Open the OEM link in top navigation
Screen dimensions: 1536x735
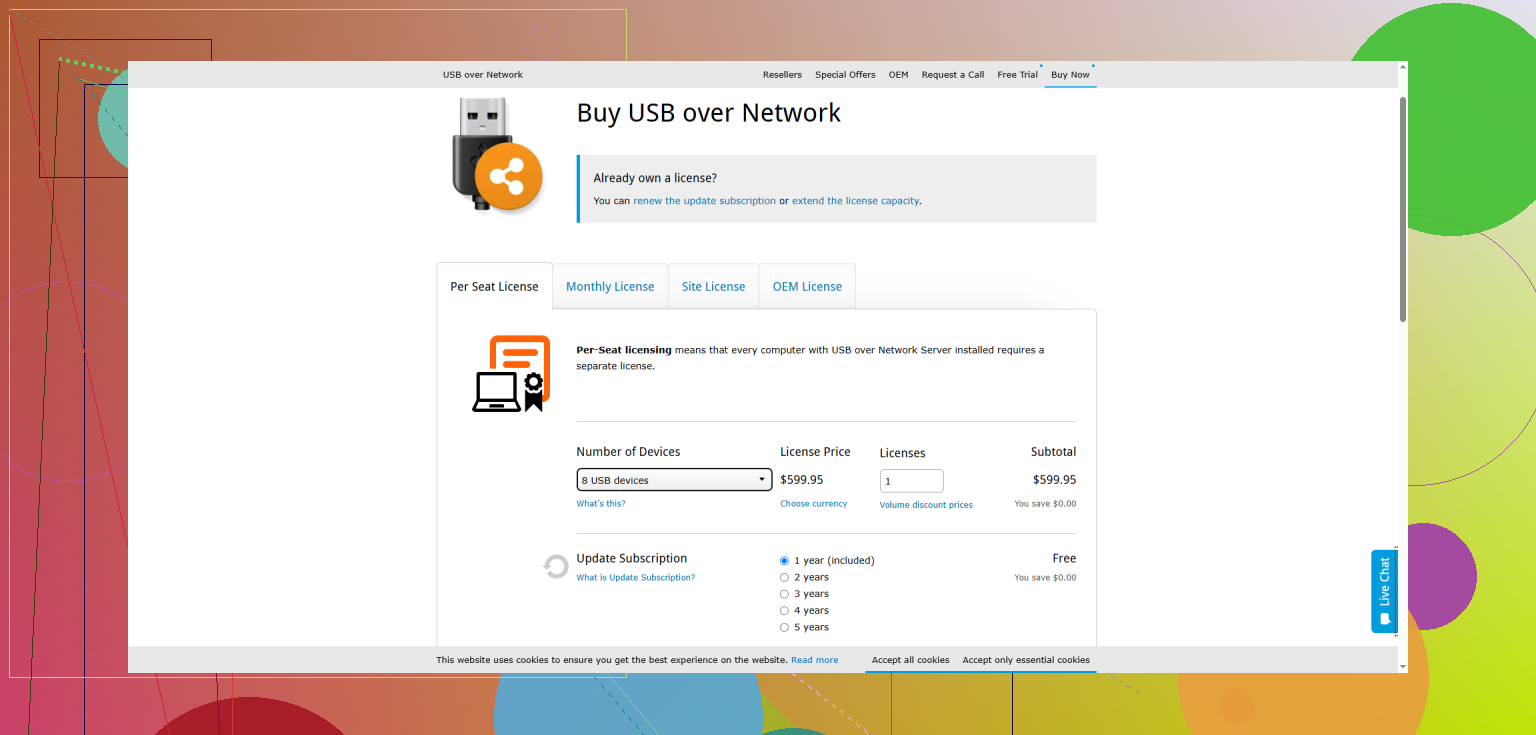[898, 75]
